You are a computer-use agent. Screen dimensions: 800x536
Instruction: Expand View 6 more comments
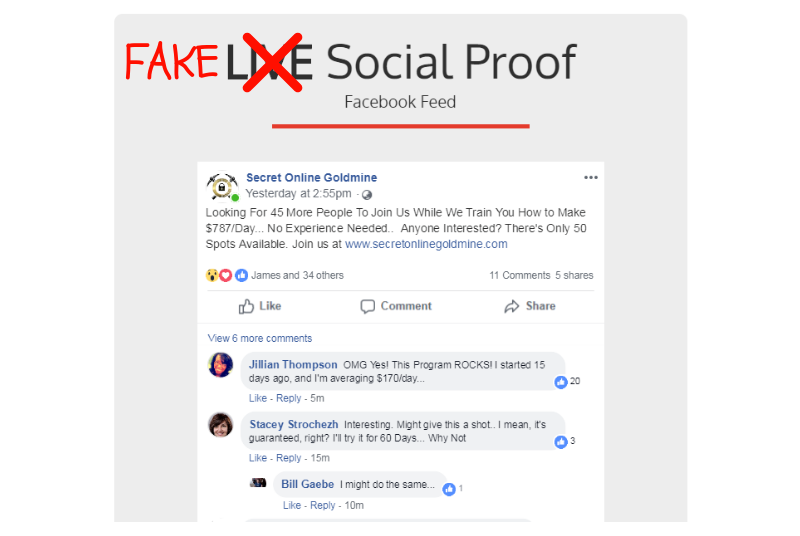coord(259,338)
